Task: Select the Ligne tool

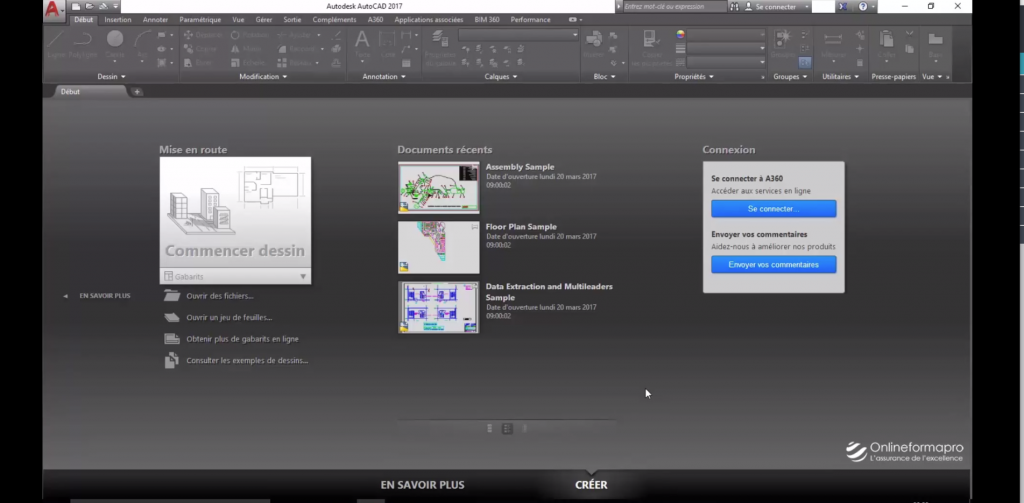Action: coord(55,44)
